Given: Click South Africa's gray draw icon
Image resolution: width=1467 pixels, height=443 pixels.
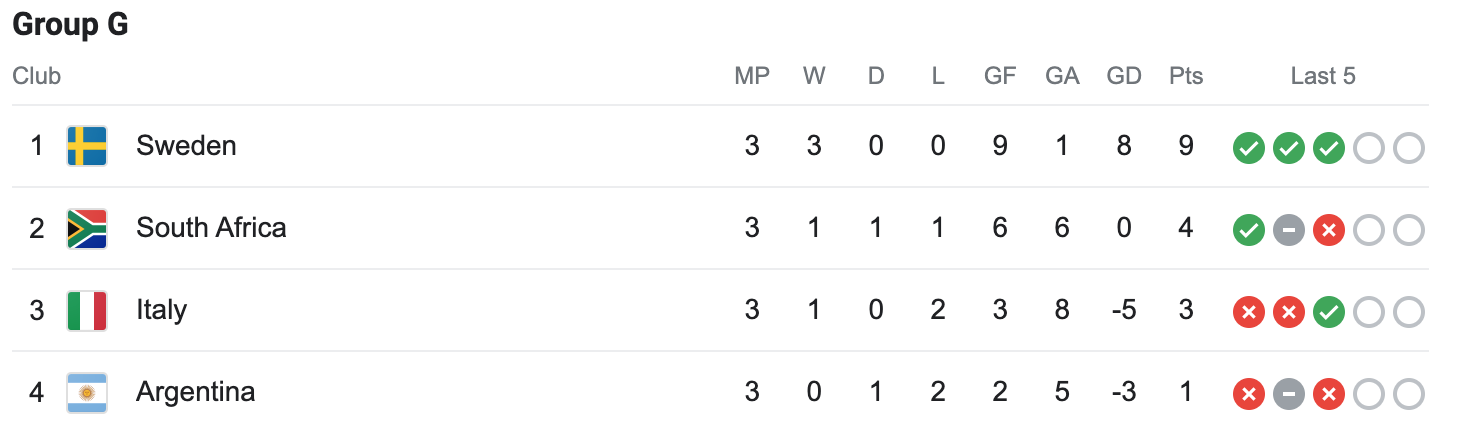Looking at the screenshot, I should coord(1288,231).
